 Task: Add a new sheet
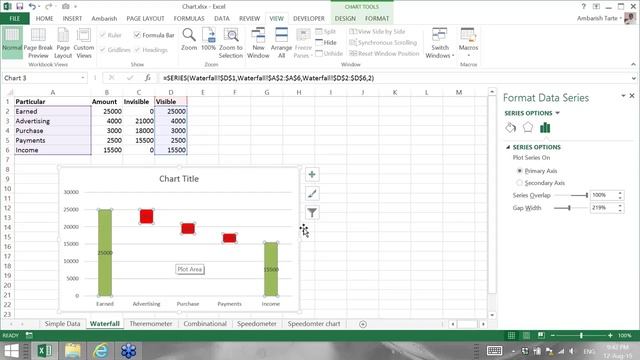coord(363,324)
